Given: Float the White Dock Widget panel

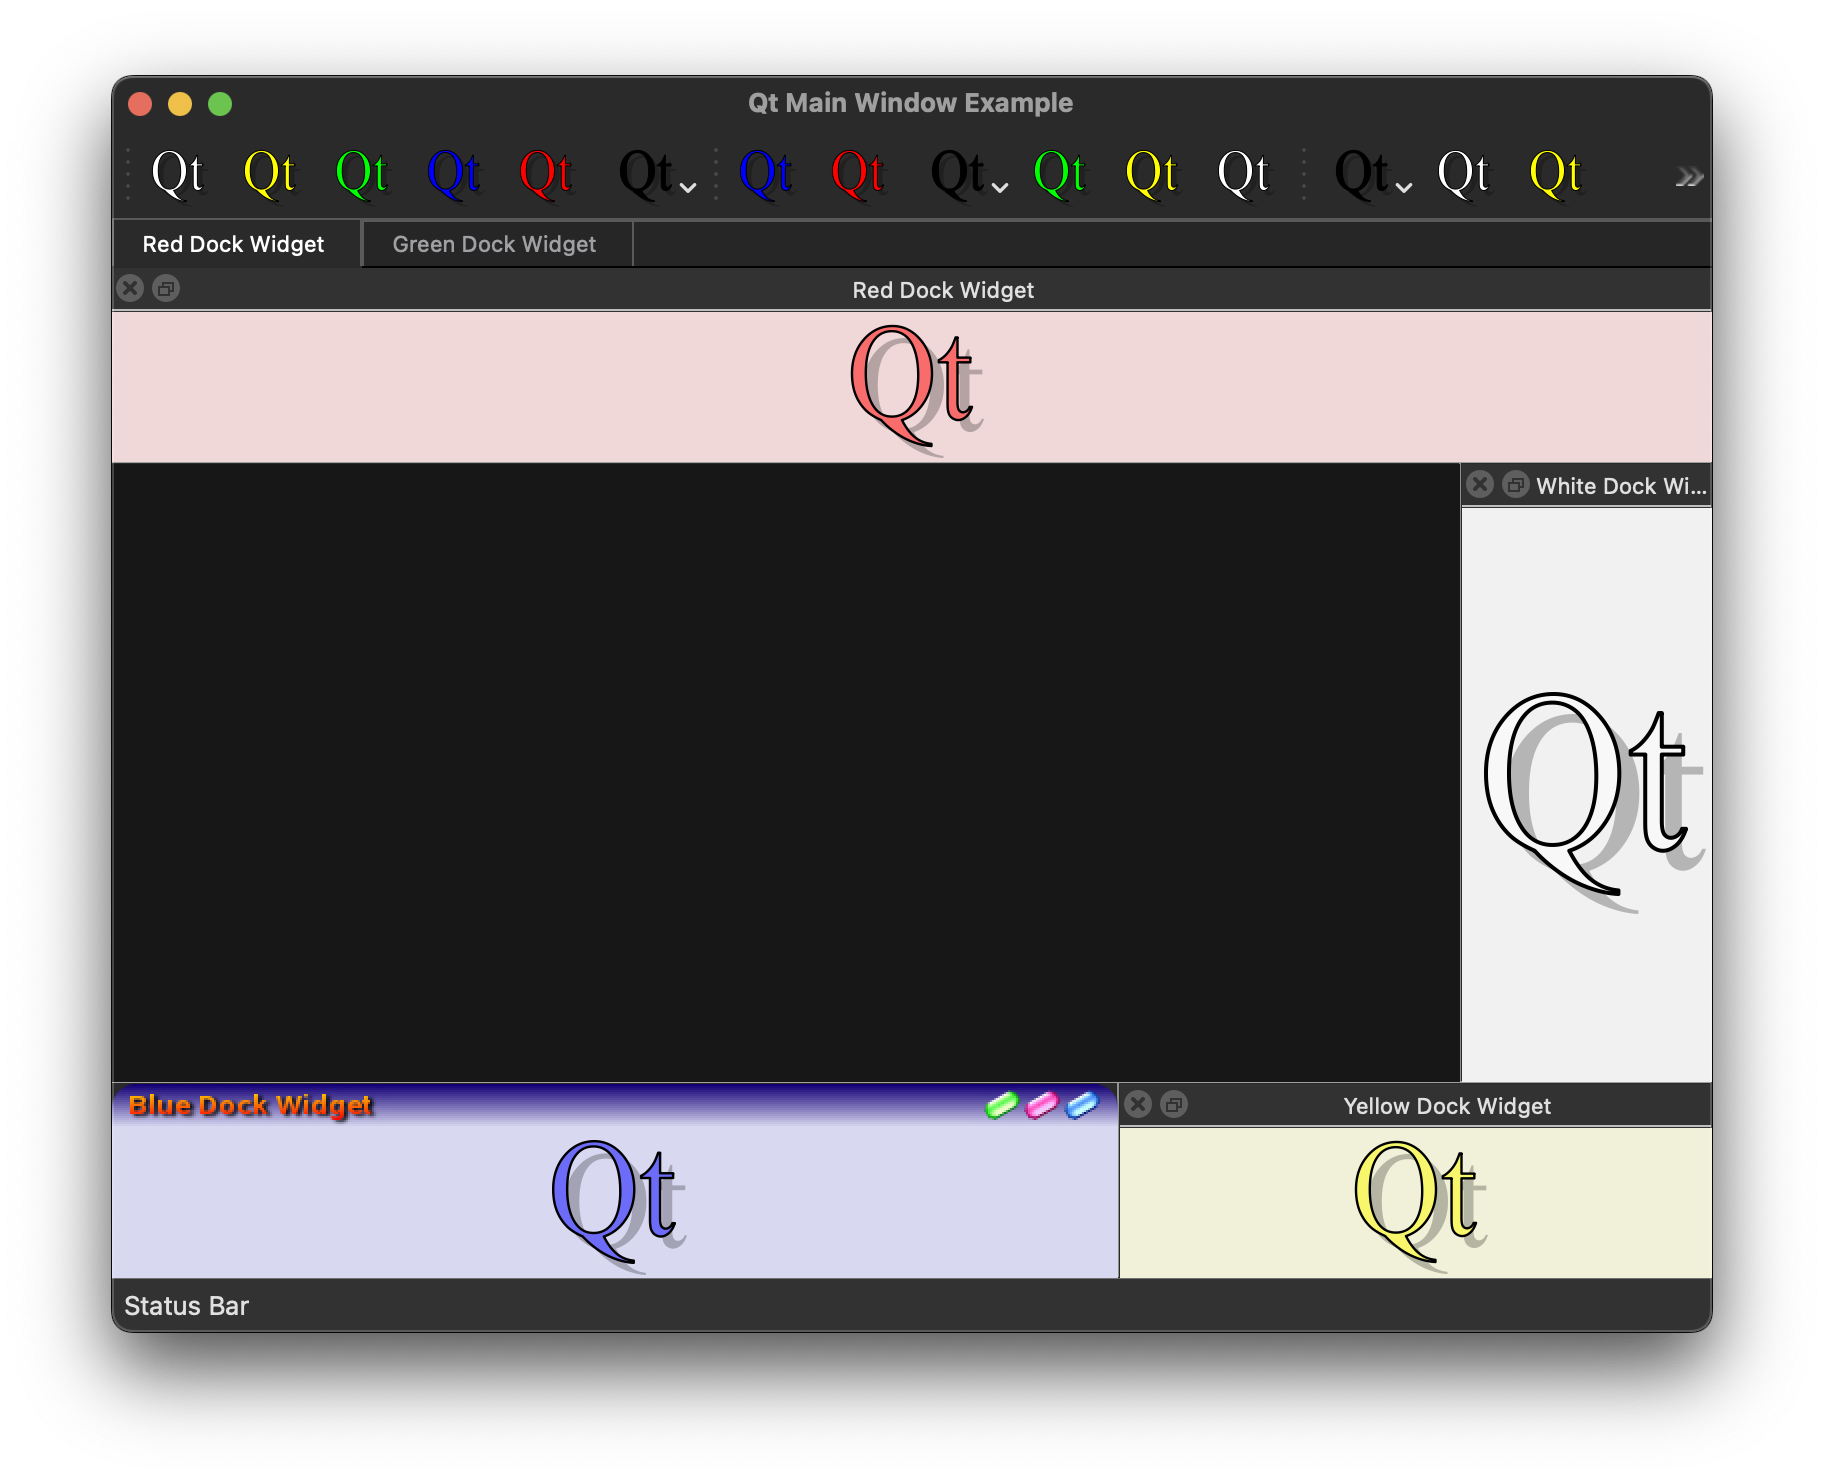Looking at the screenshot, I should tap(1516, 484).
